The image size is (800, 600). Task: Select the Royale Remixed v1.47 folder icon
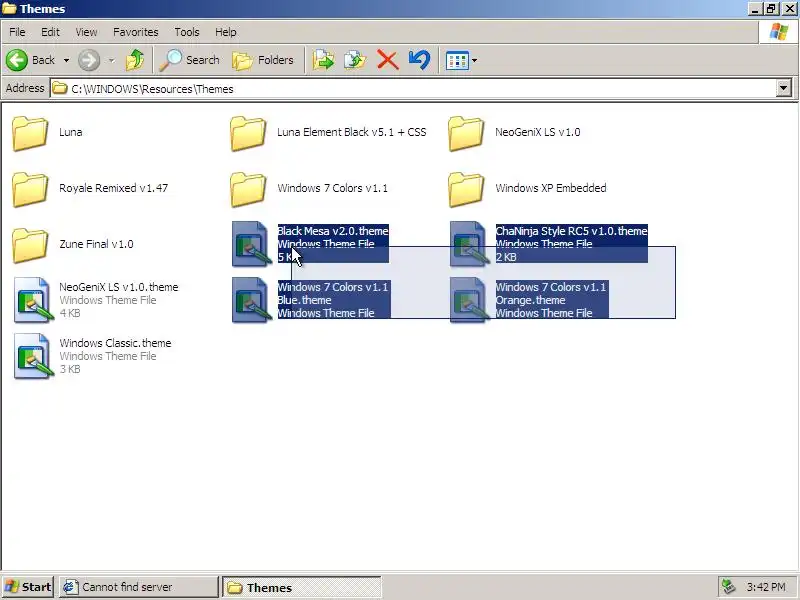point(30,189)
